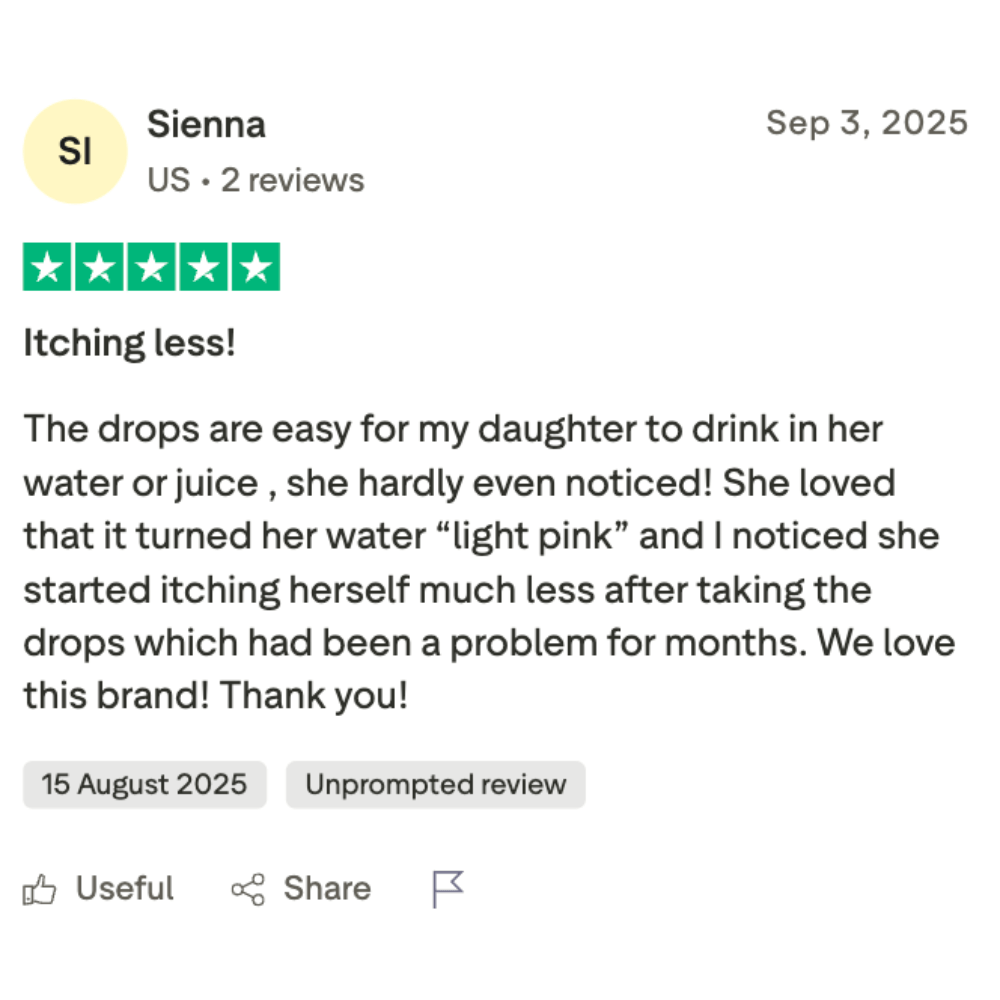Select the third green rating star
This screenshot has height=1000, width=1000.
coord(151,267)
